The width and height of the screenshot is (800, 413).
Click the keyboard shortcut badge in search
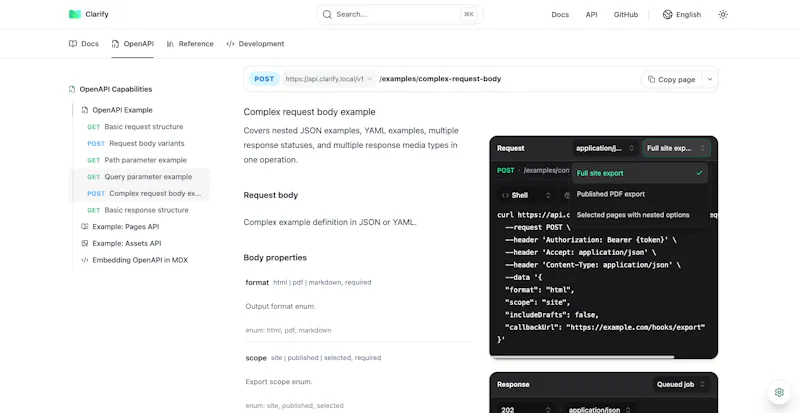tap(469, 14)
